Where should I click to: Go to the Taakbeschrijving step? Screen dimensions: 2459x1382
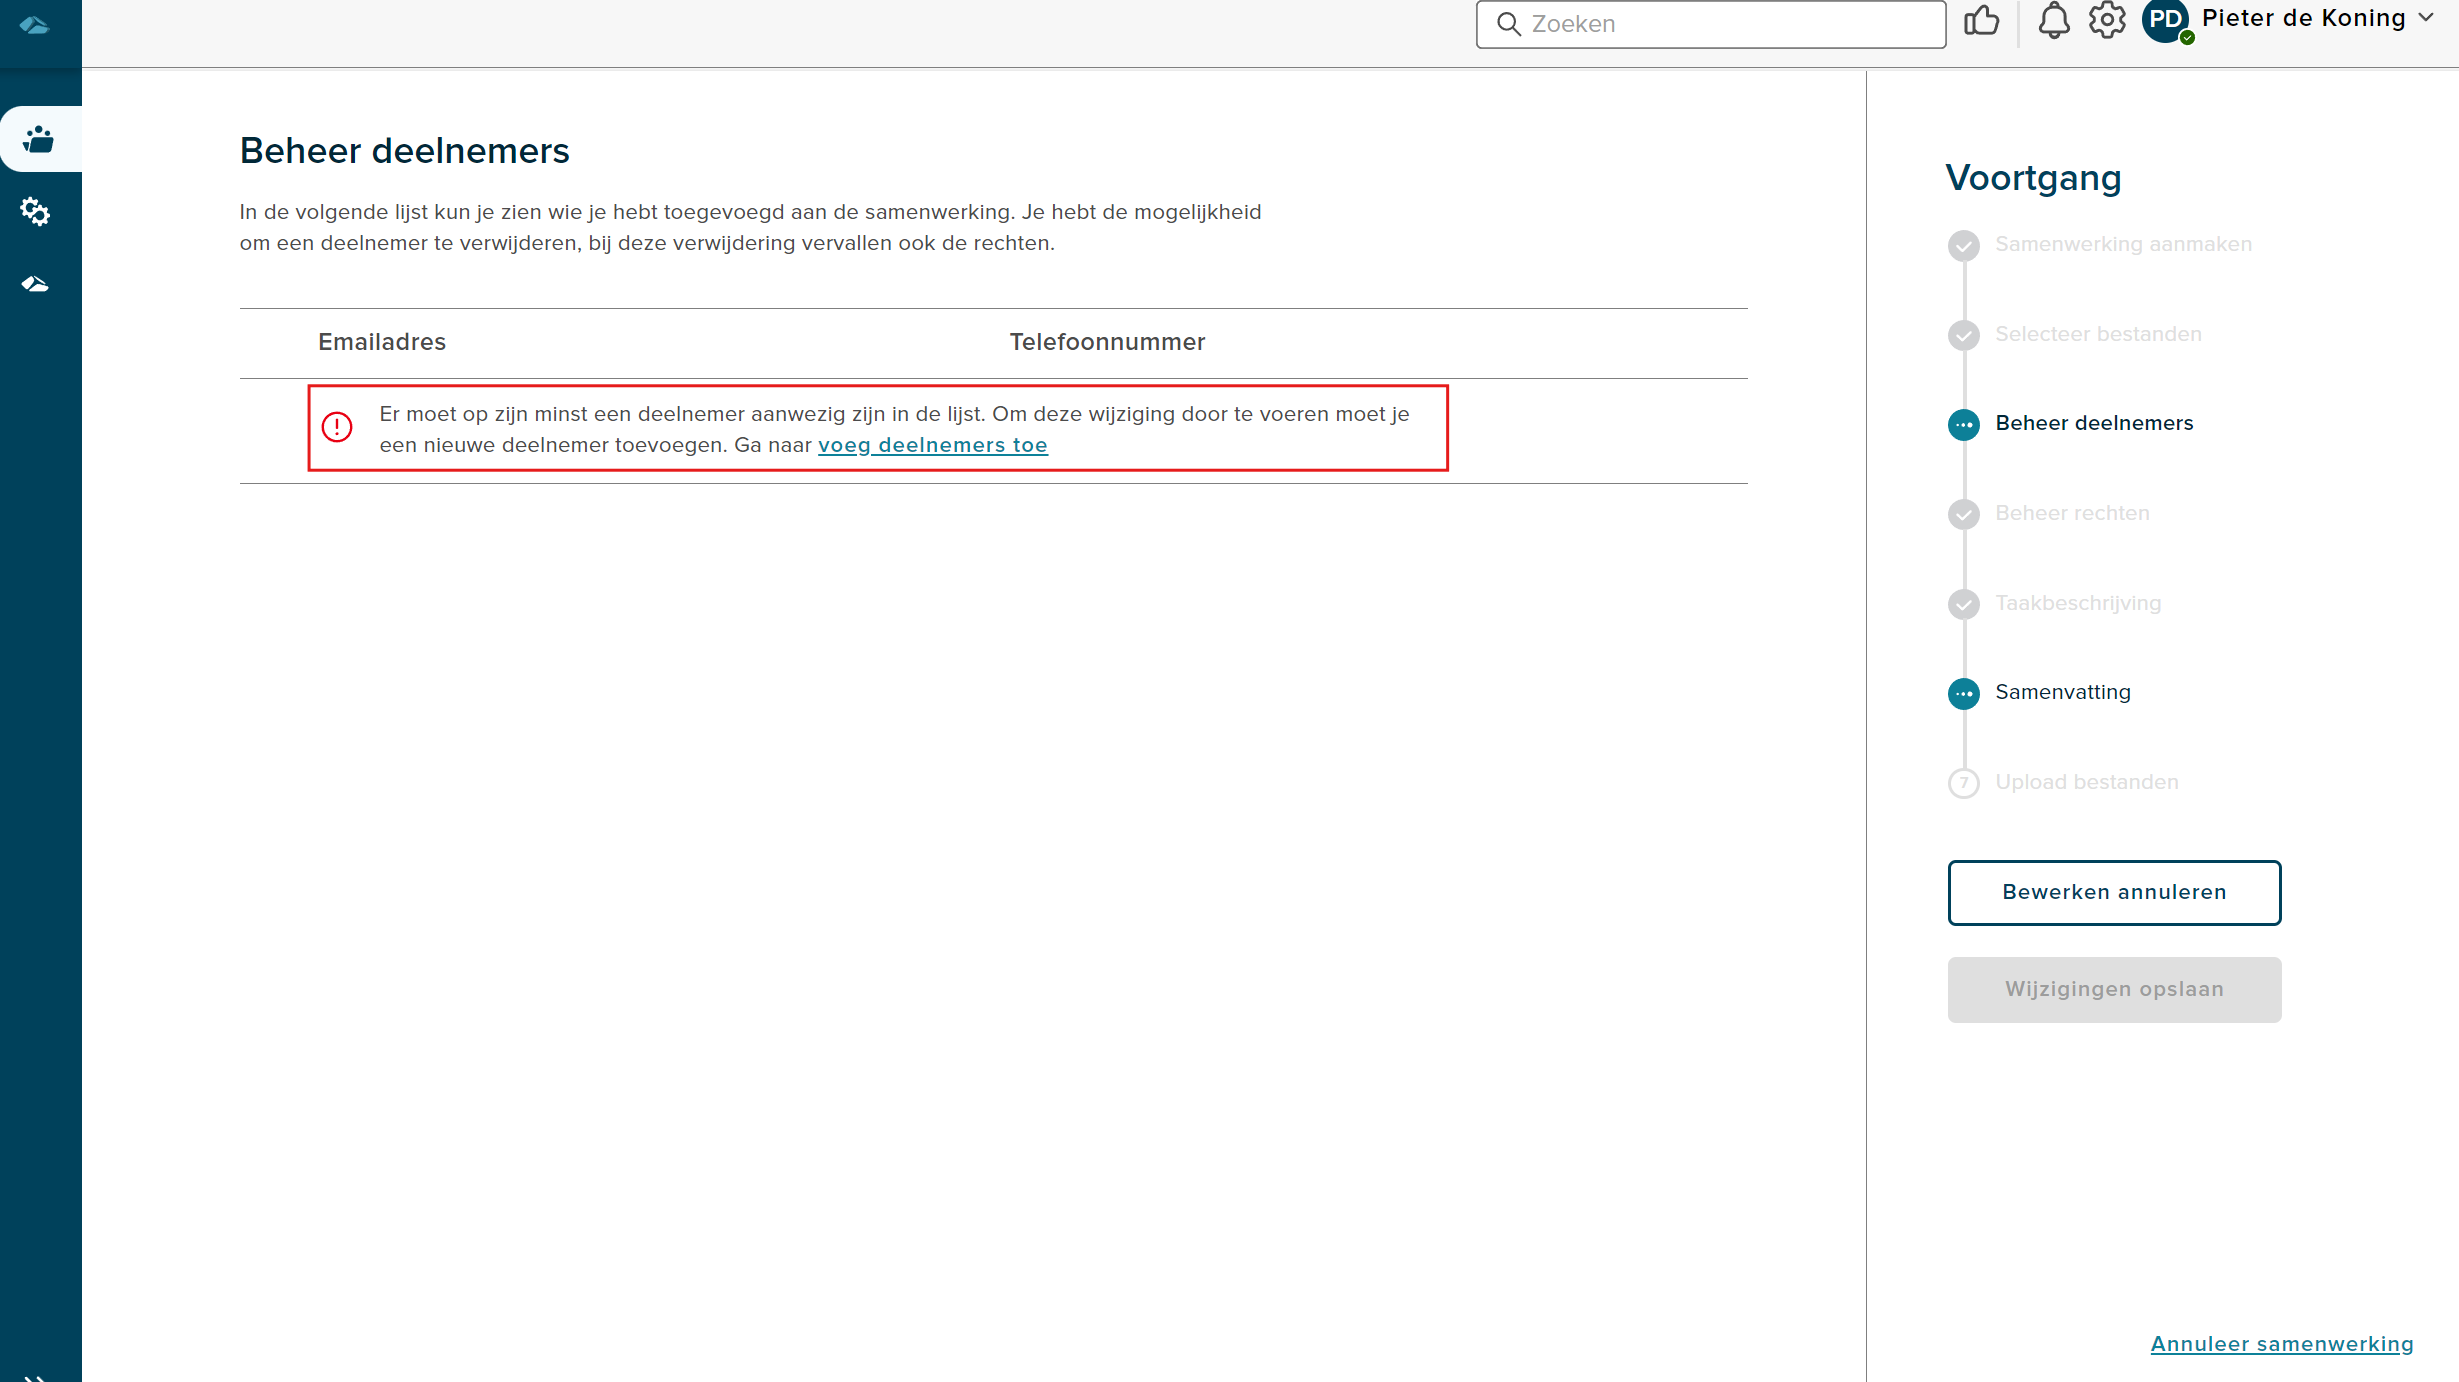click(2078, 603)
